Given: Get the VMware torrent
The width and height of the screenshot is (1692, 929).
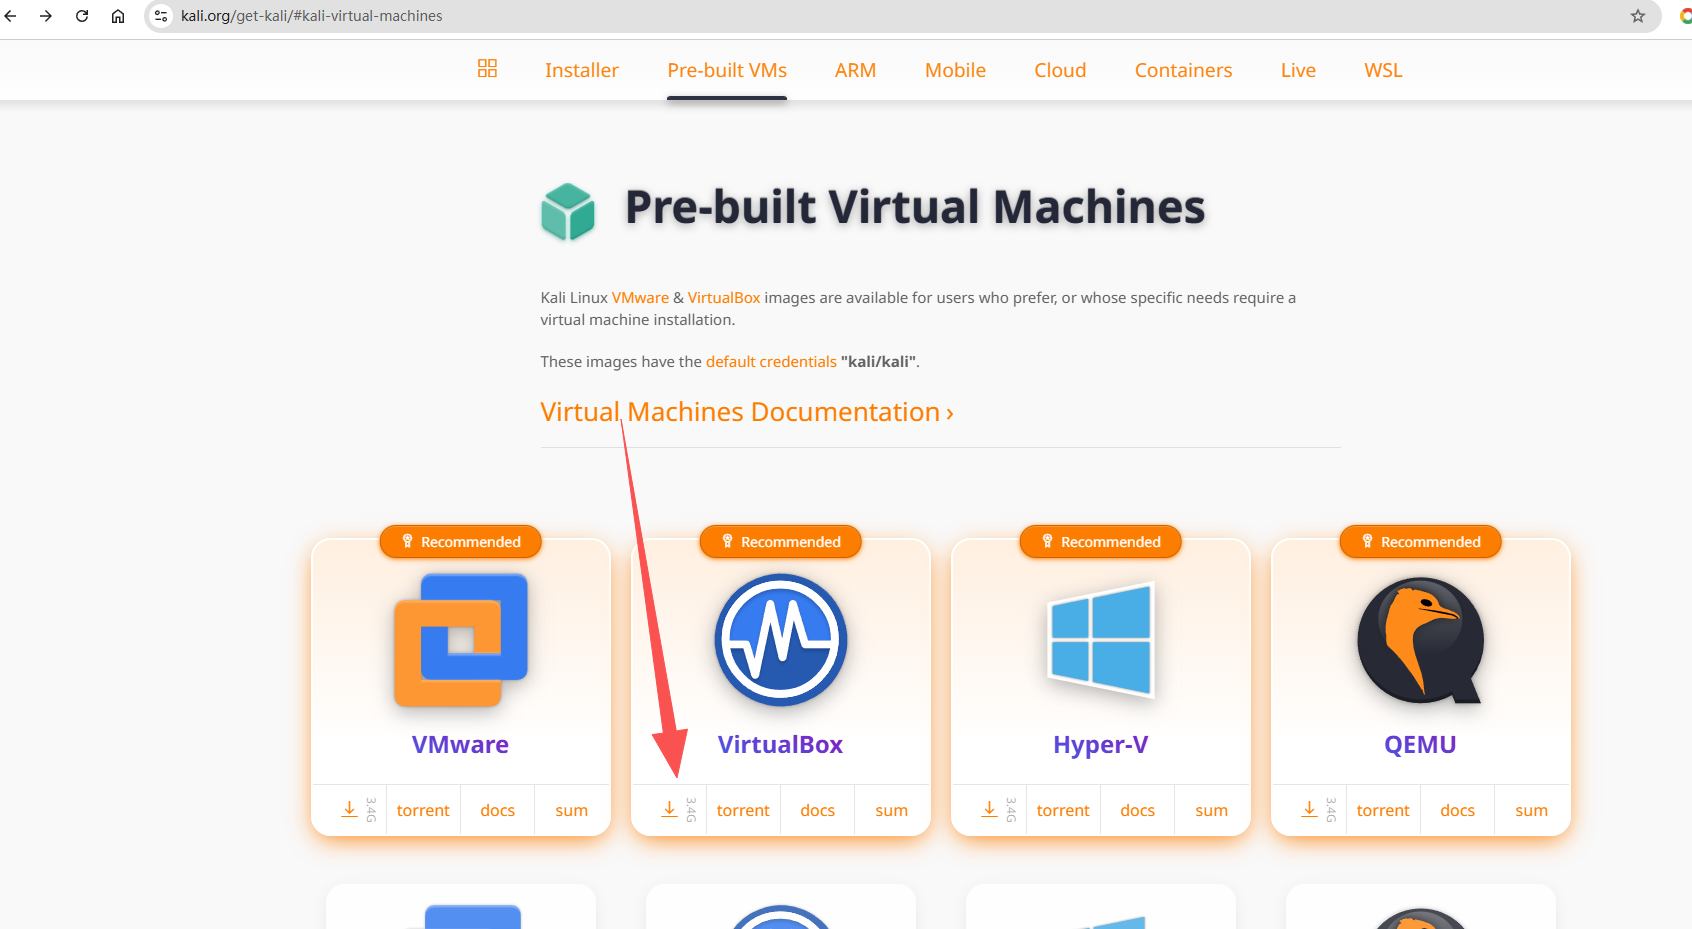Looking at the screenshot, I should pos(423,810).
